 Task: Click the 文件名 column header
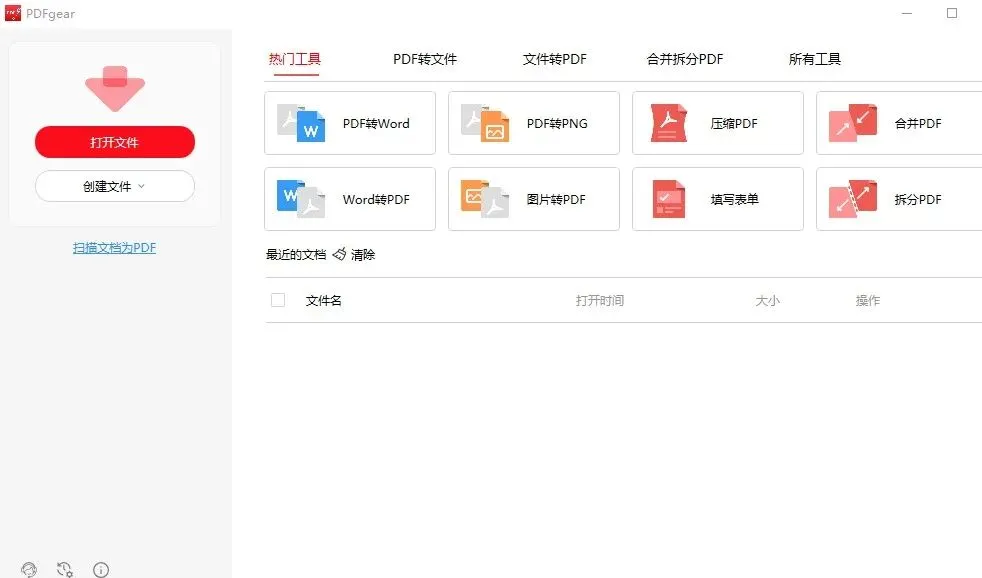pyautogui.click(x=324, y=301)
